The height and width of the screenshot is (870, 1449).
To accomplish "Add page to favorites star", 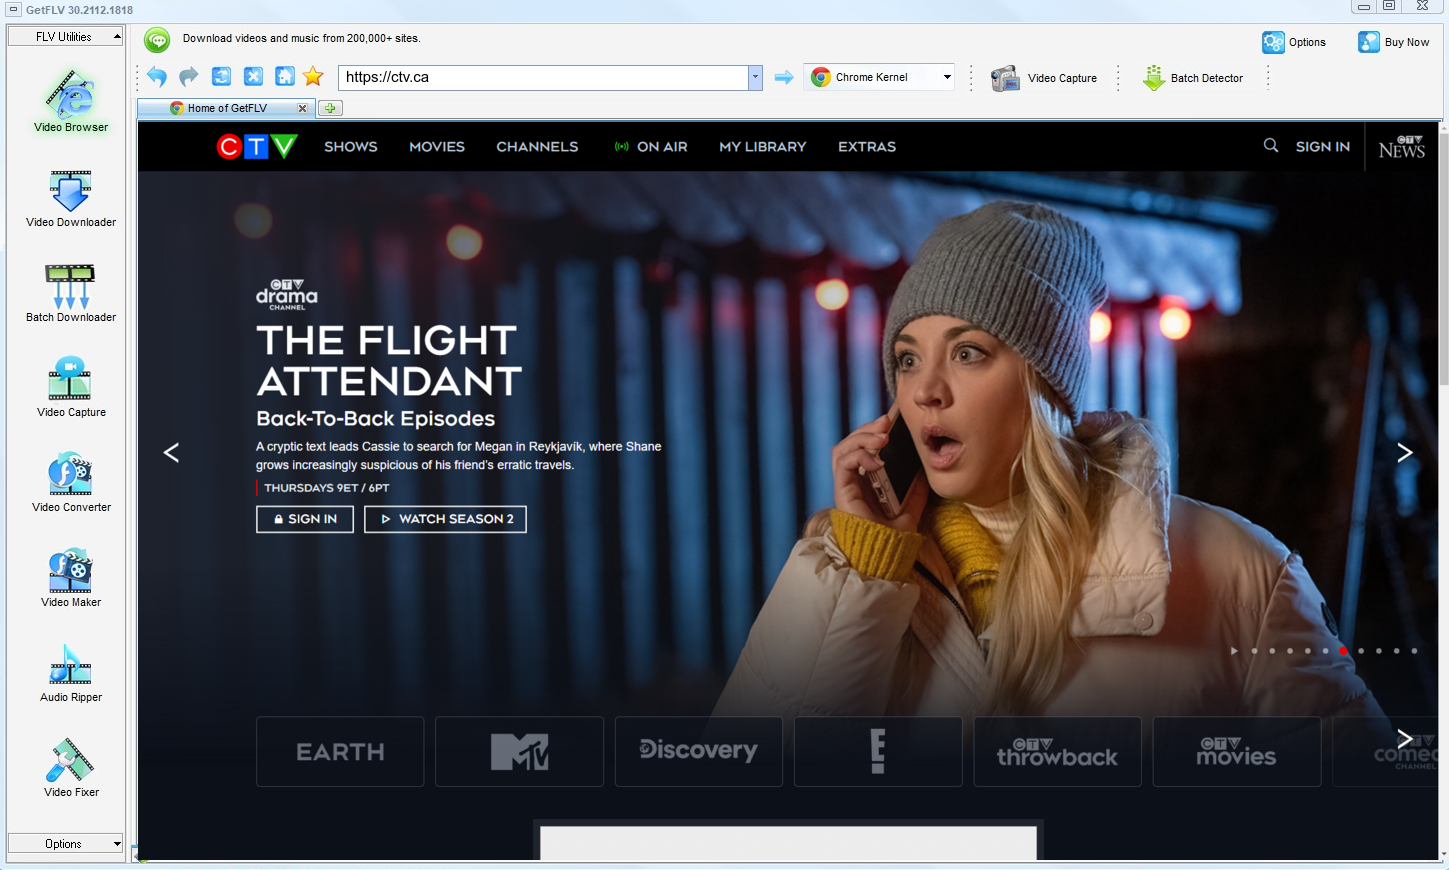I will (x=313, y=77).
